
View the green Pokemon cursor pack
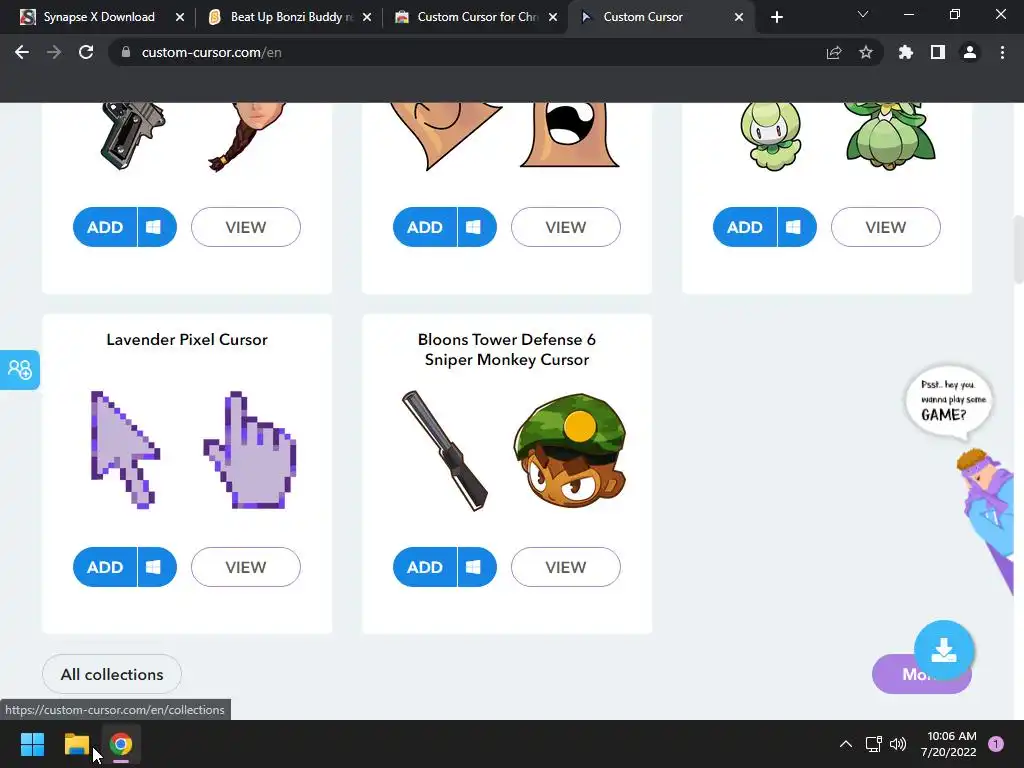coord(886,227)
